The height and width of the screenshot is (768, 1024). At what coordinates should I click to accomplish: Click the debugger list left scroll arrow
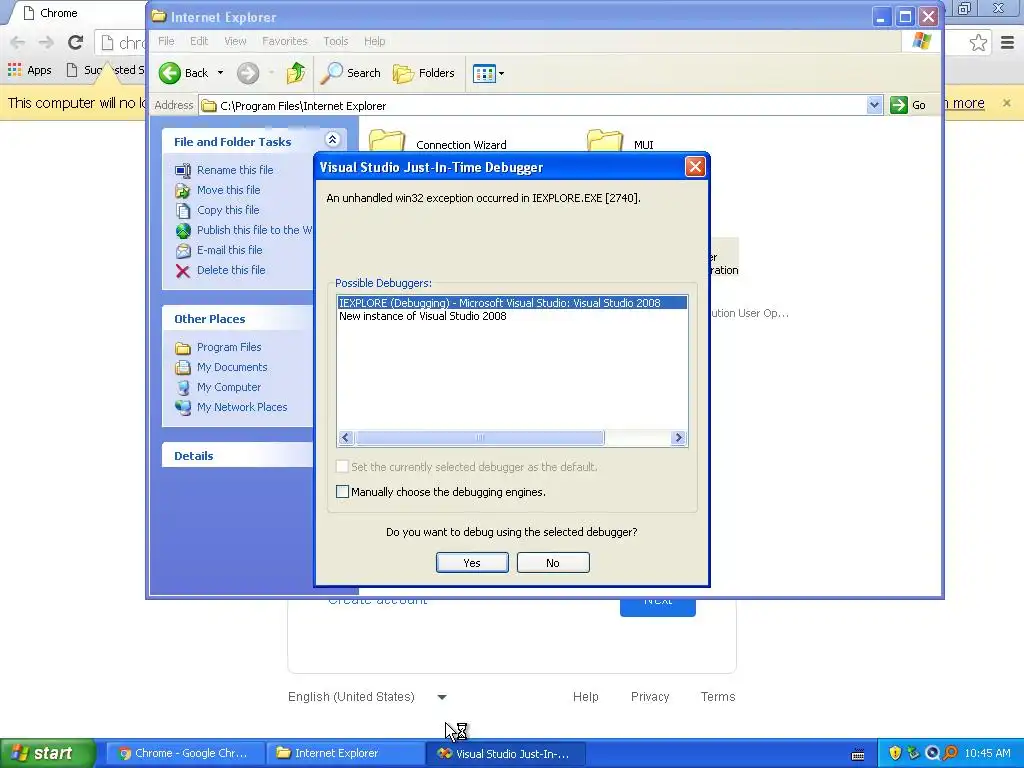(x=346, y=438)
